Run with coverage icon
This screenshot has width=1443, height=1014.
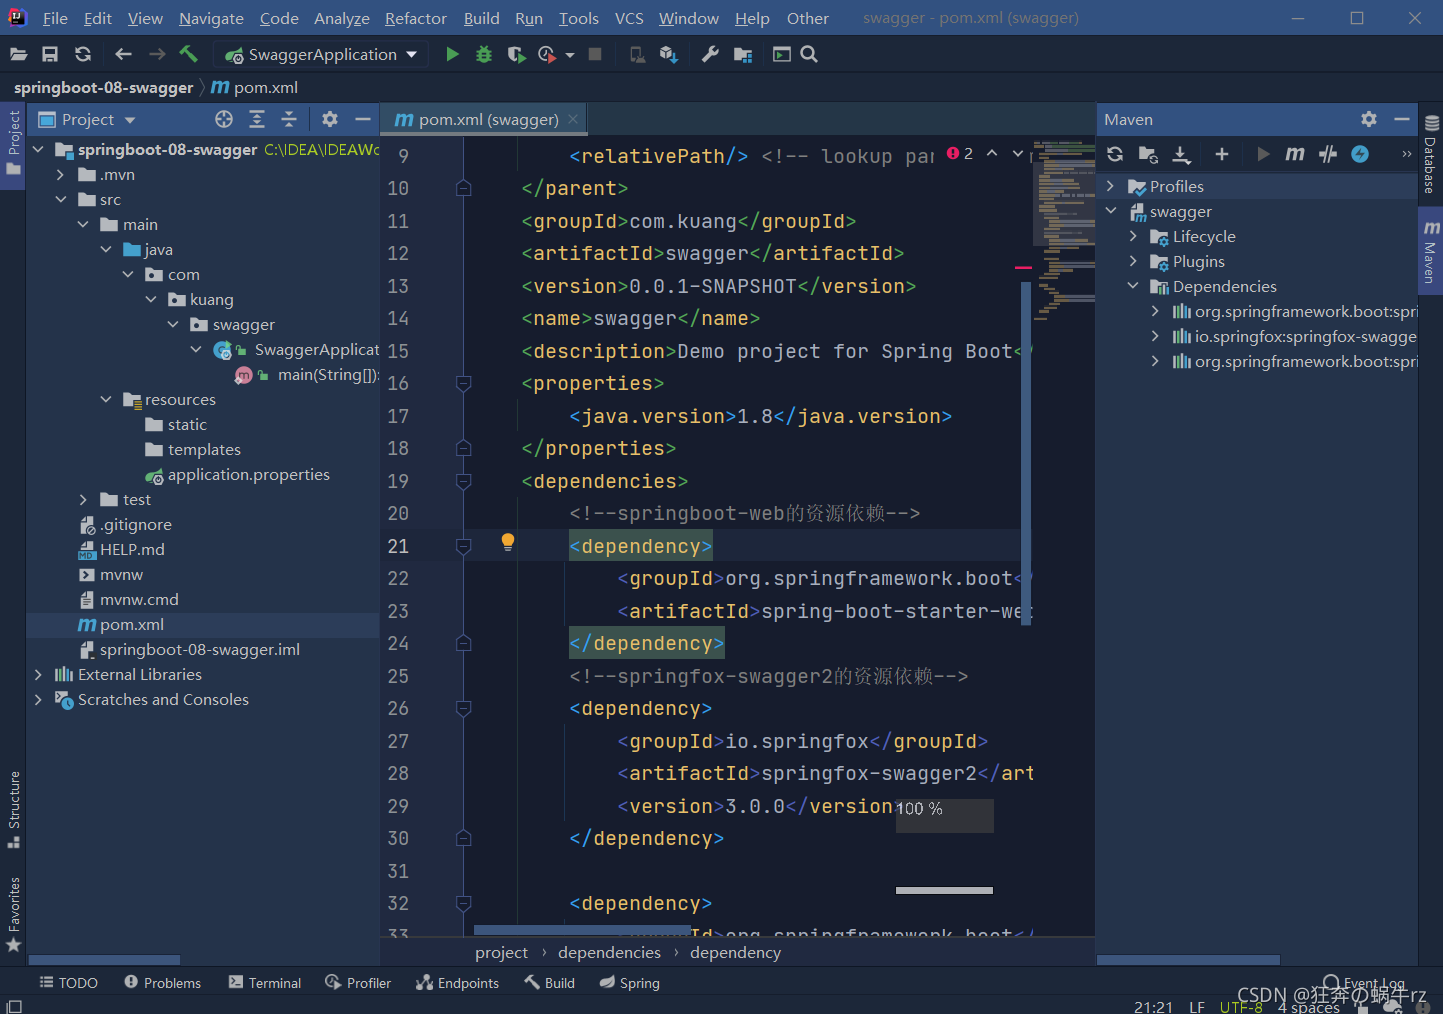[516, 54]
